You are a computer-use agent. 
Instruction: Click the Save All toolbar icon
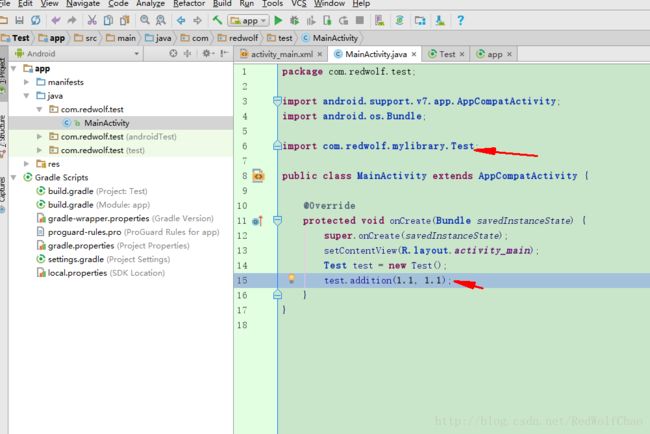(19, 20)
